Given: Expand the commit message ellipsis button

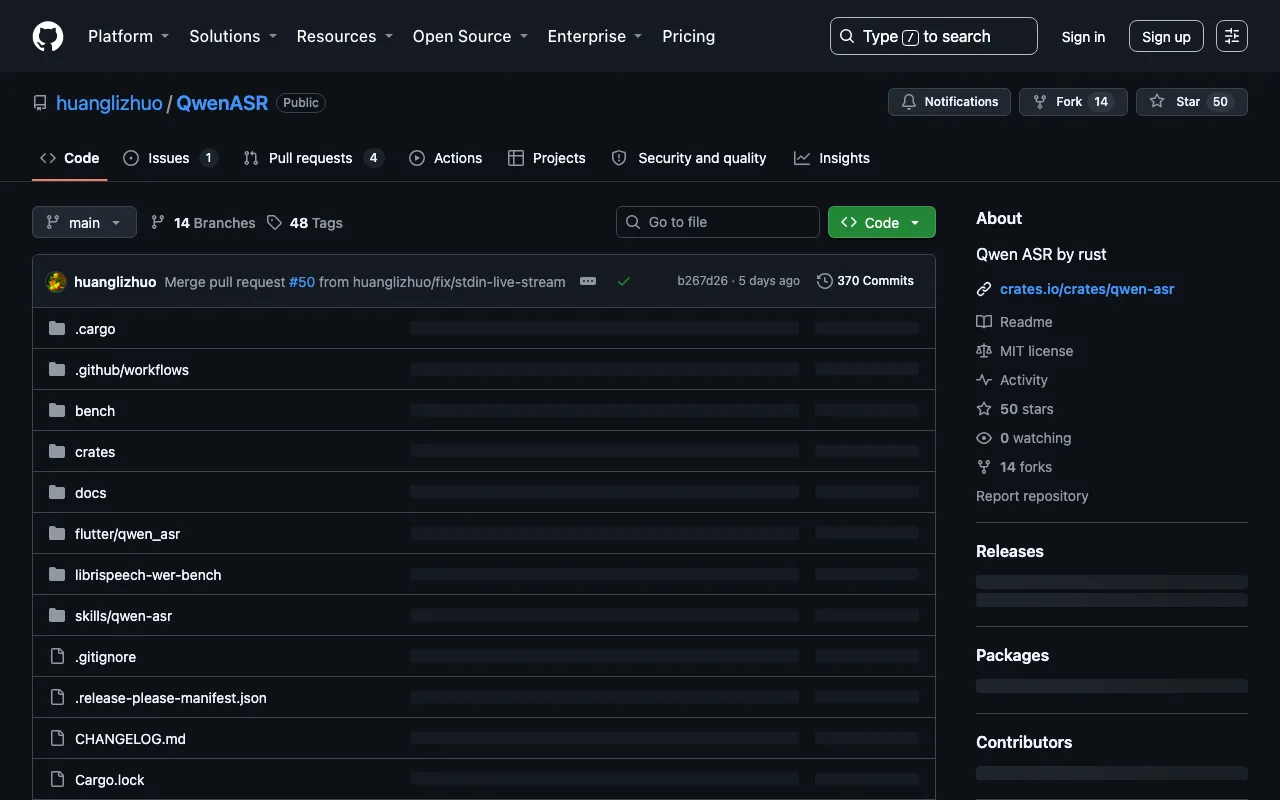Looking at the screenshot, I should pos(588,282).
